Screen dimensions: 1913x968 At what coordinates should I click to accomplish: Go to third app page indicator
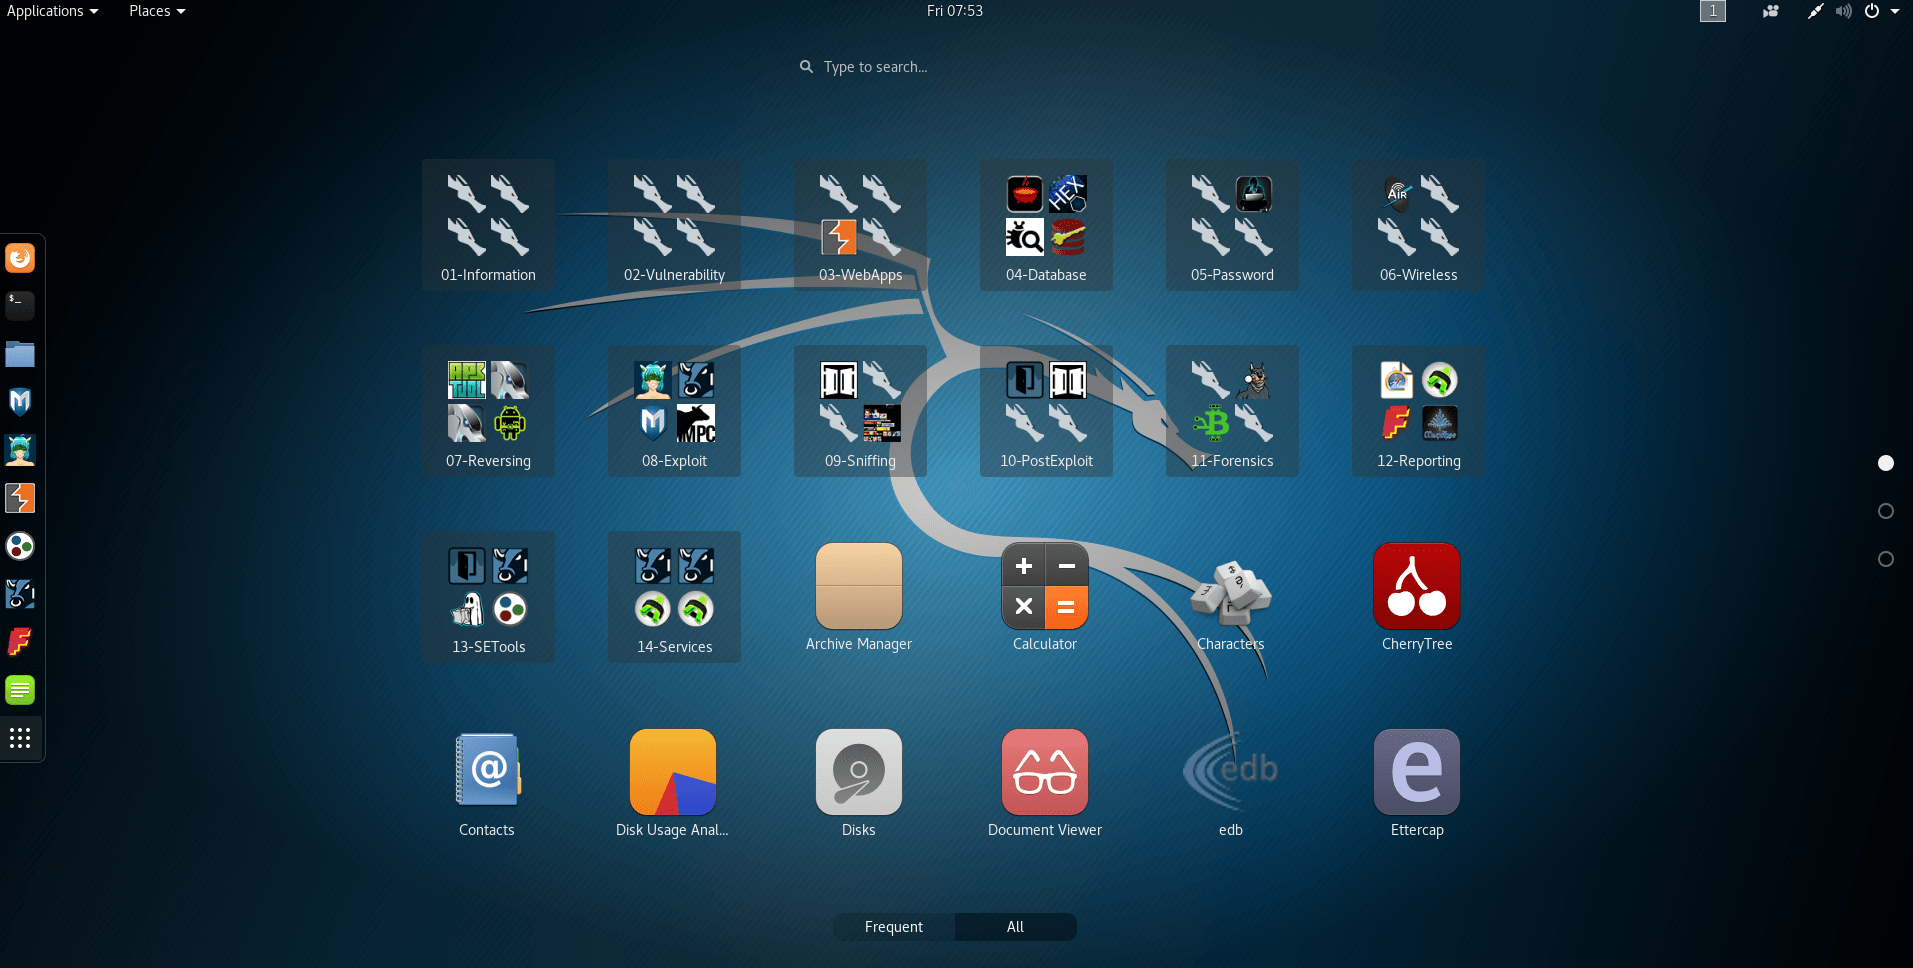pos(1886,559)
